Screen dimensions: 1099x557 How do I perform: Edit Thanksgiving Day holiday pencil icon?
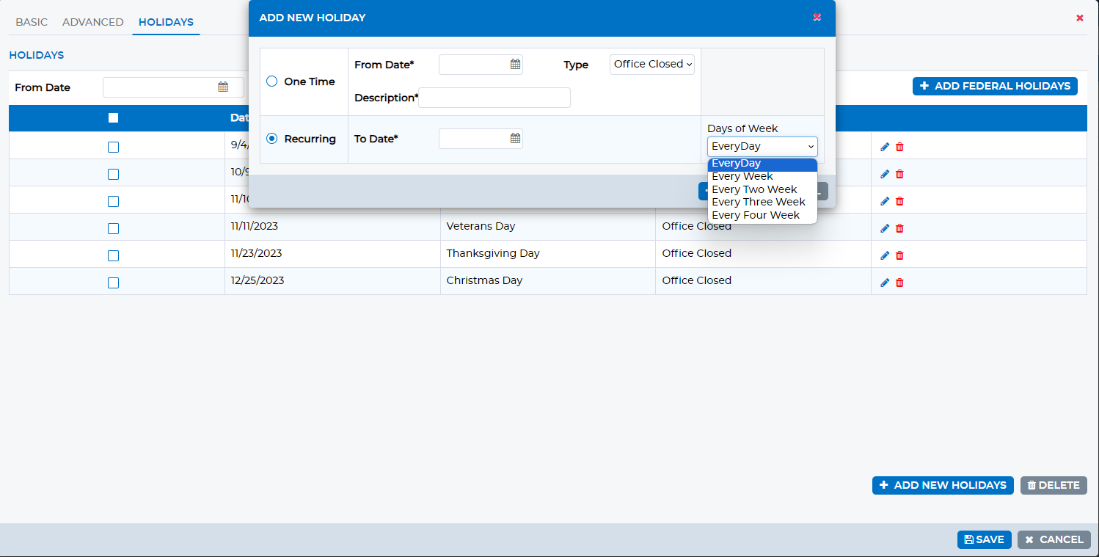885,256
